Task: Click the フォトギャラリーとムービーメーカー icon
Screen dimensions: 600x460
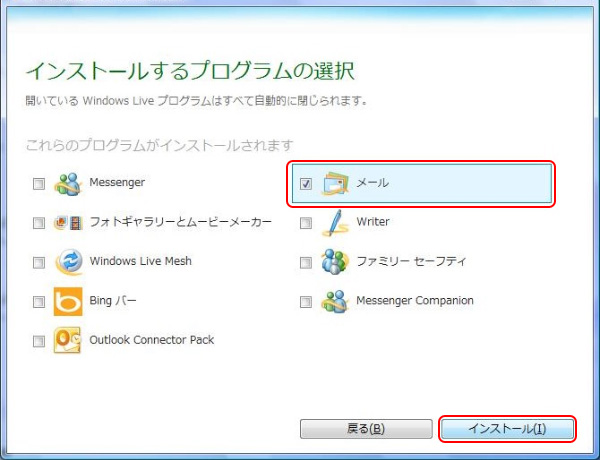Action: [x=68, y=223]
